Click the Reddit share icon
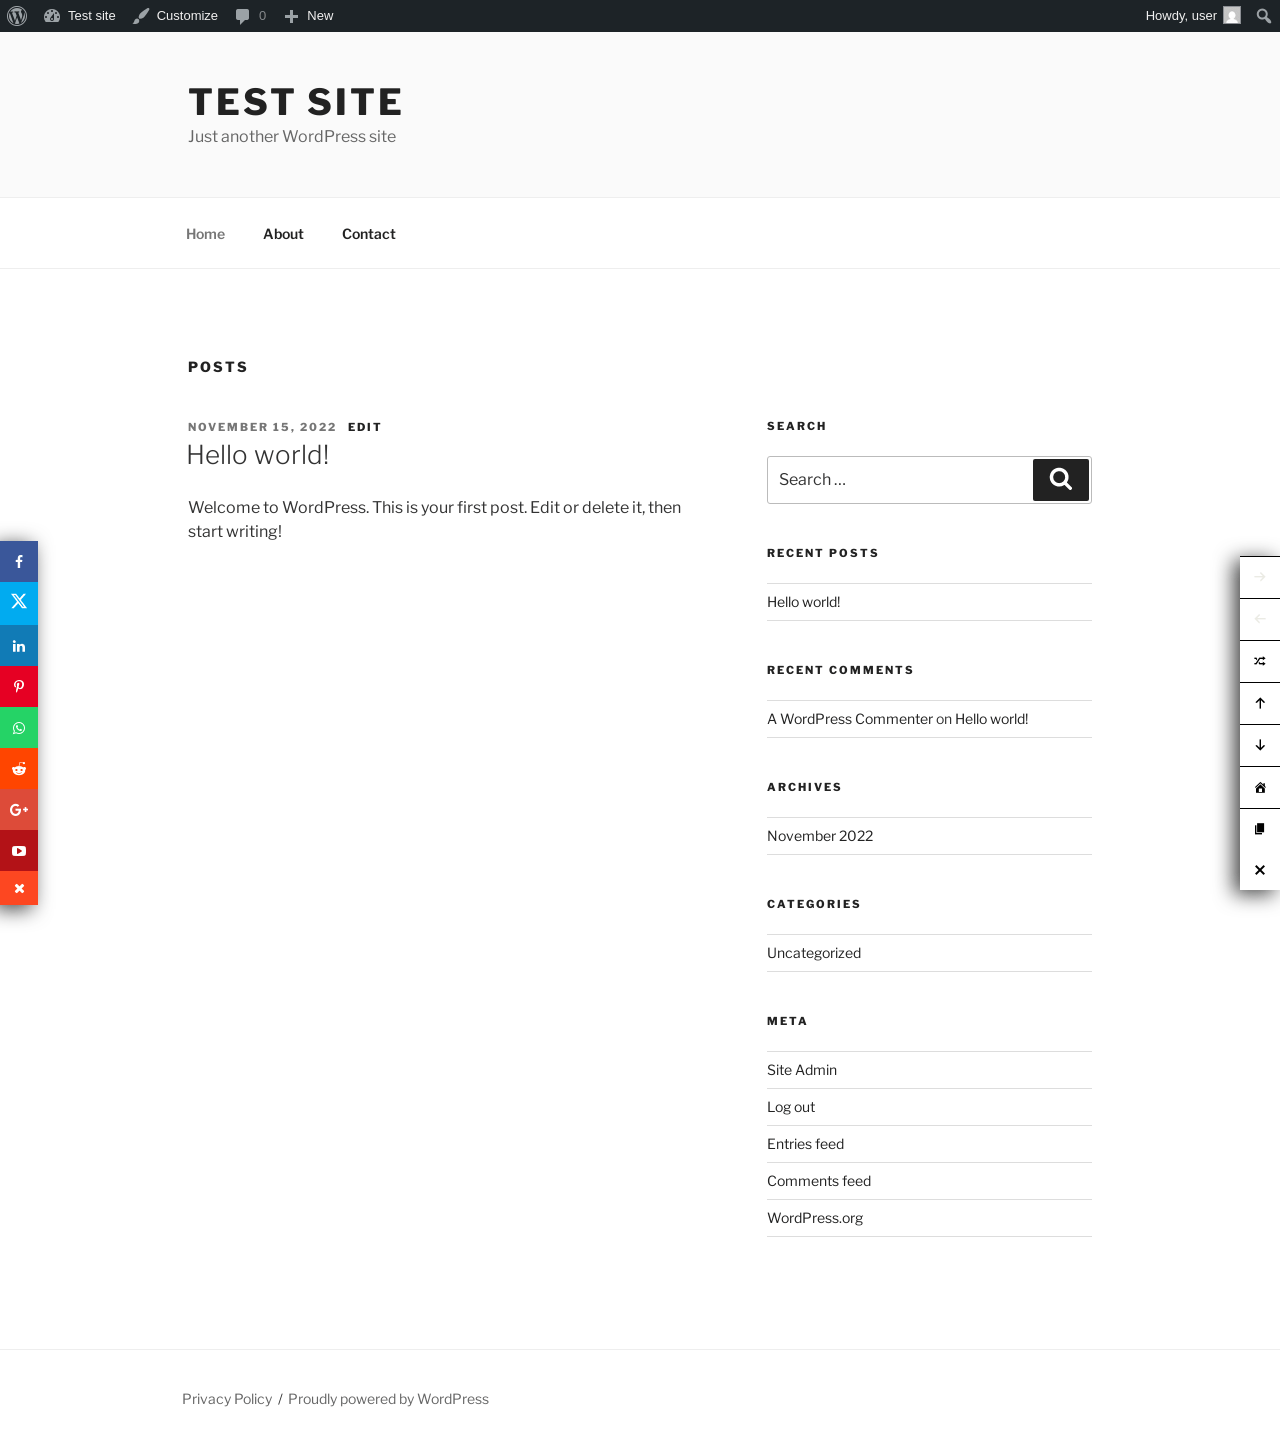This screenshot has height=1445, width=1280. 19,769
